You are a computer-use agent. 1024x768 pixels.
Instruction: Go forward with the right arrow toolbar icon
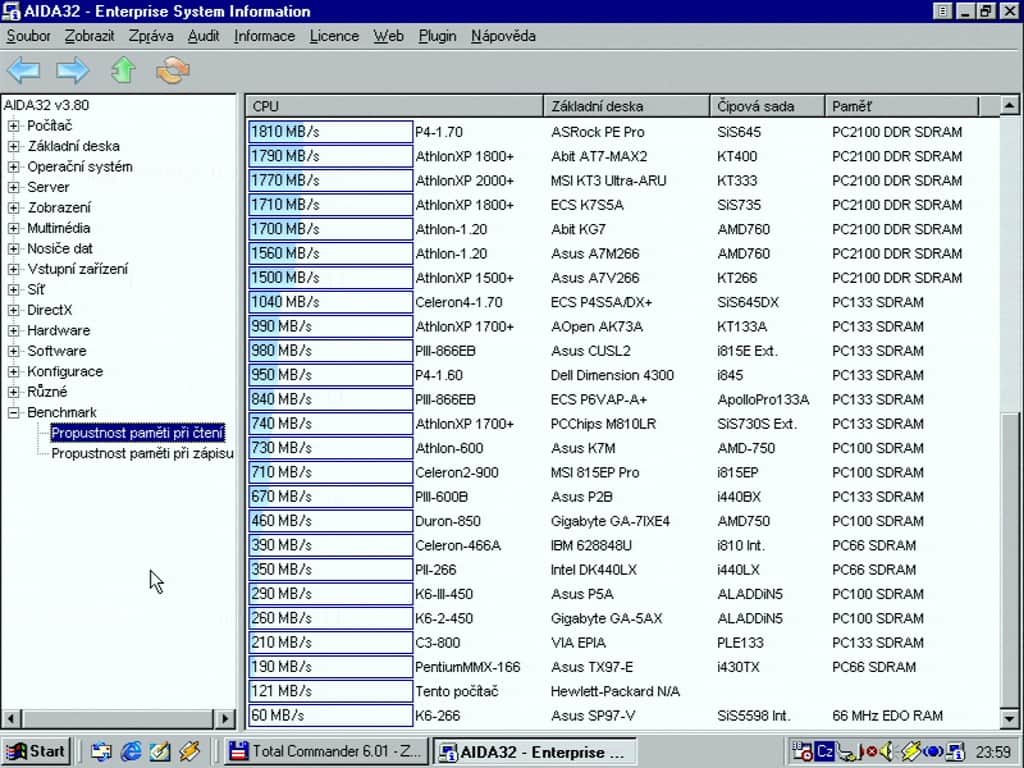coord(72,70)
